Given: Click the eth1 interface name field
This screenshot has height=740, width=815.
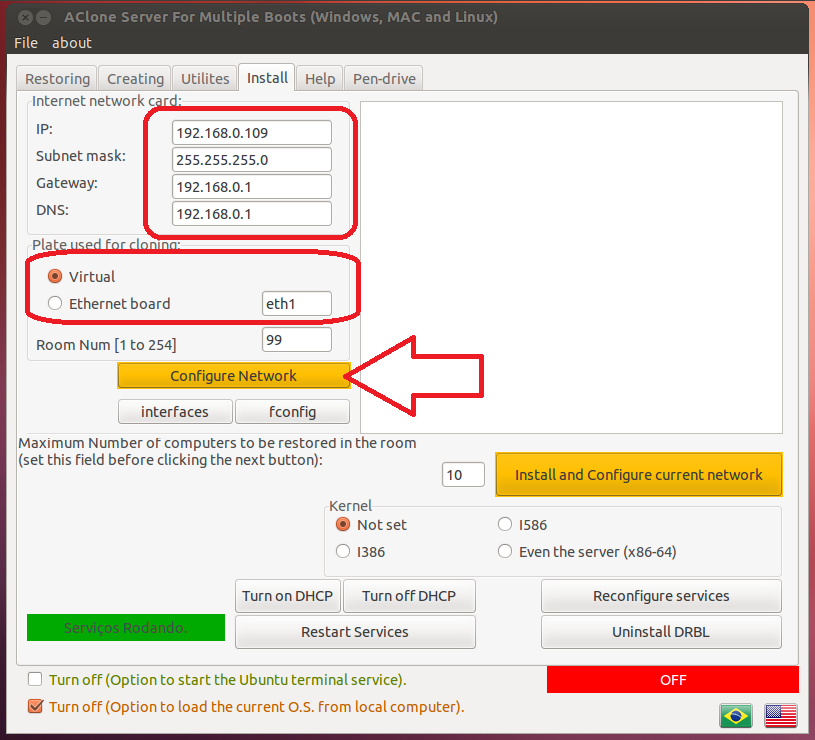Looking at the screenshot, I should coord(297,303).
